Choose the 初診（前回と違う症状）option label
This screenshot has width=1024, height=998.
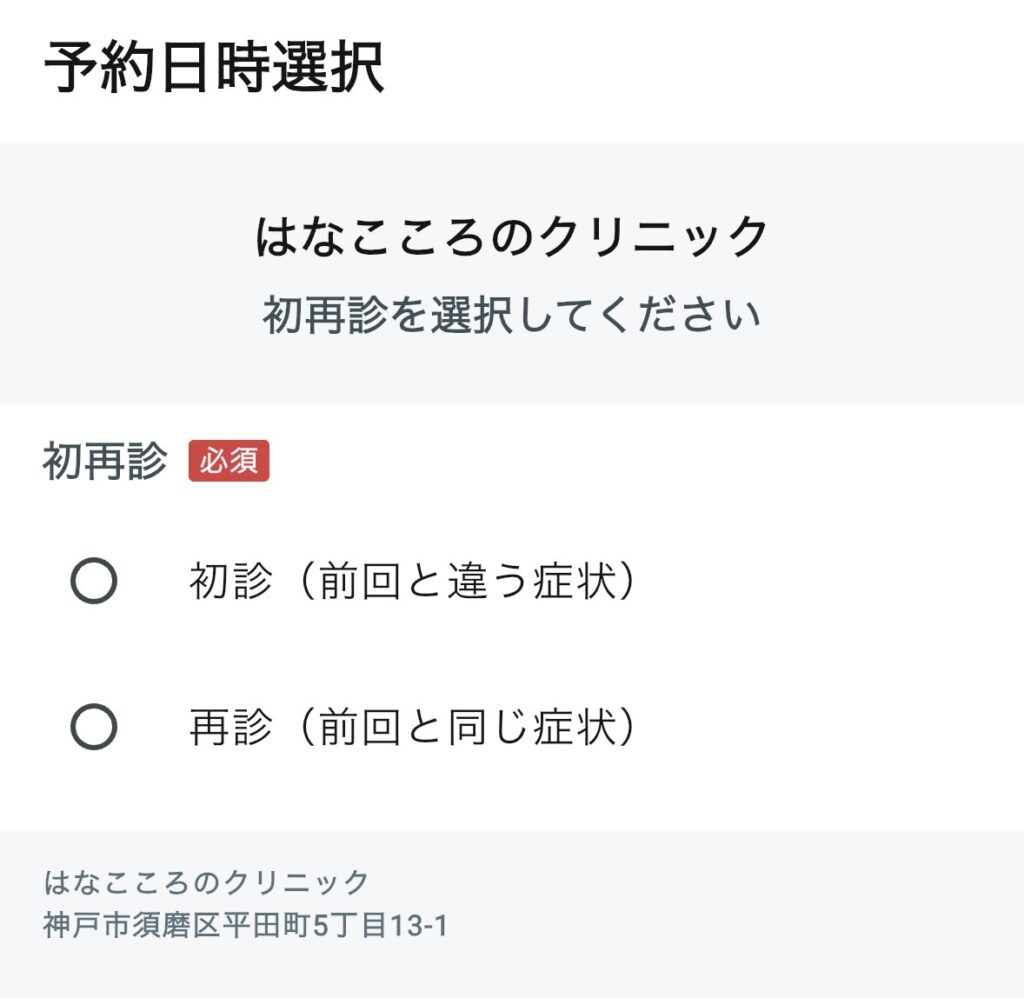412,582
